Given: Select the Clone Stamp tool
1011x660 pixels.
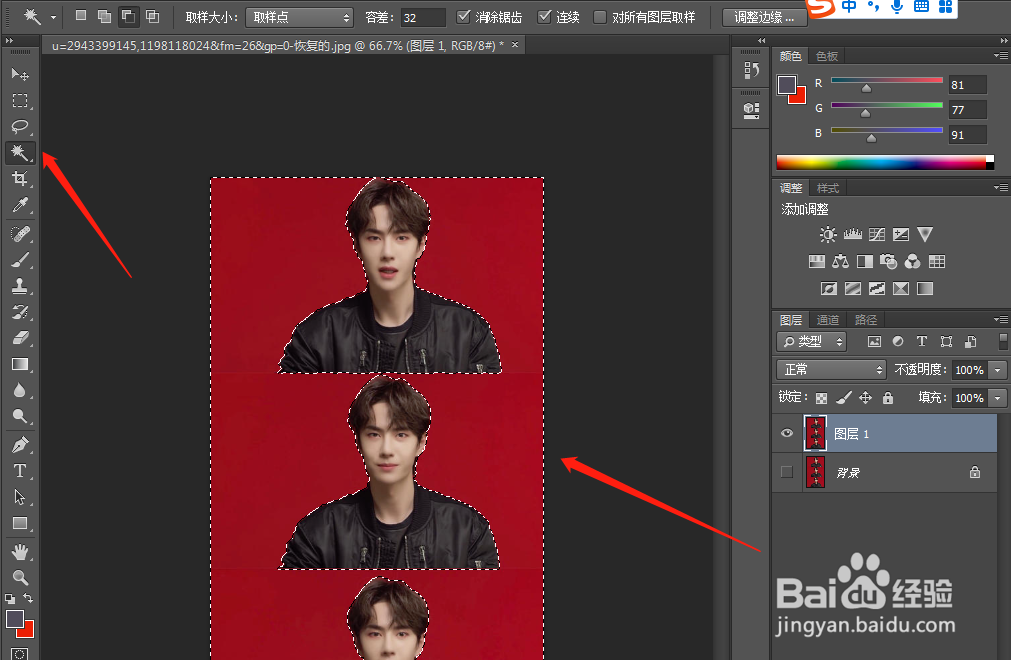Looking at the screenshot, I should tap(20, 286).
